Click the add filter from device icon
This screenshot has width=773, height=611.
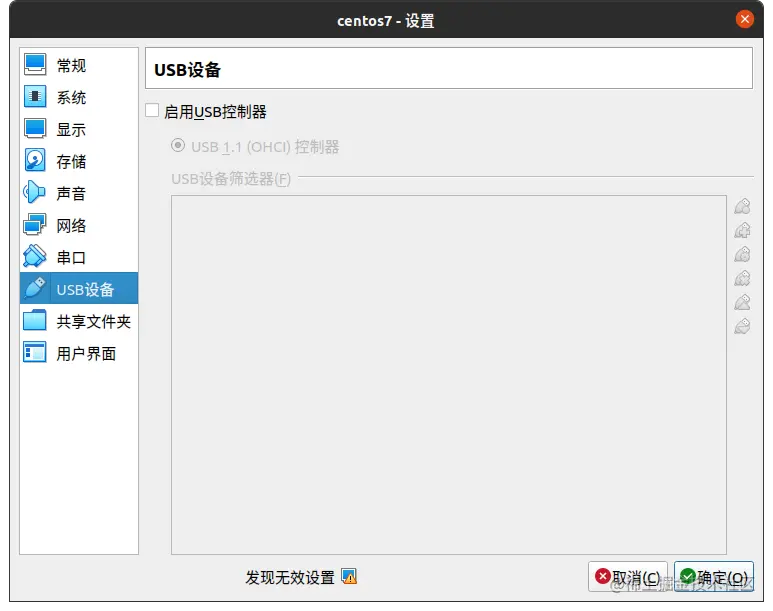pos(742,230)
